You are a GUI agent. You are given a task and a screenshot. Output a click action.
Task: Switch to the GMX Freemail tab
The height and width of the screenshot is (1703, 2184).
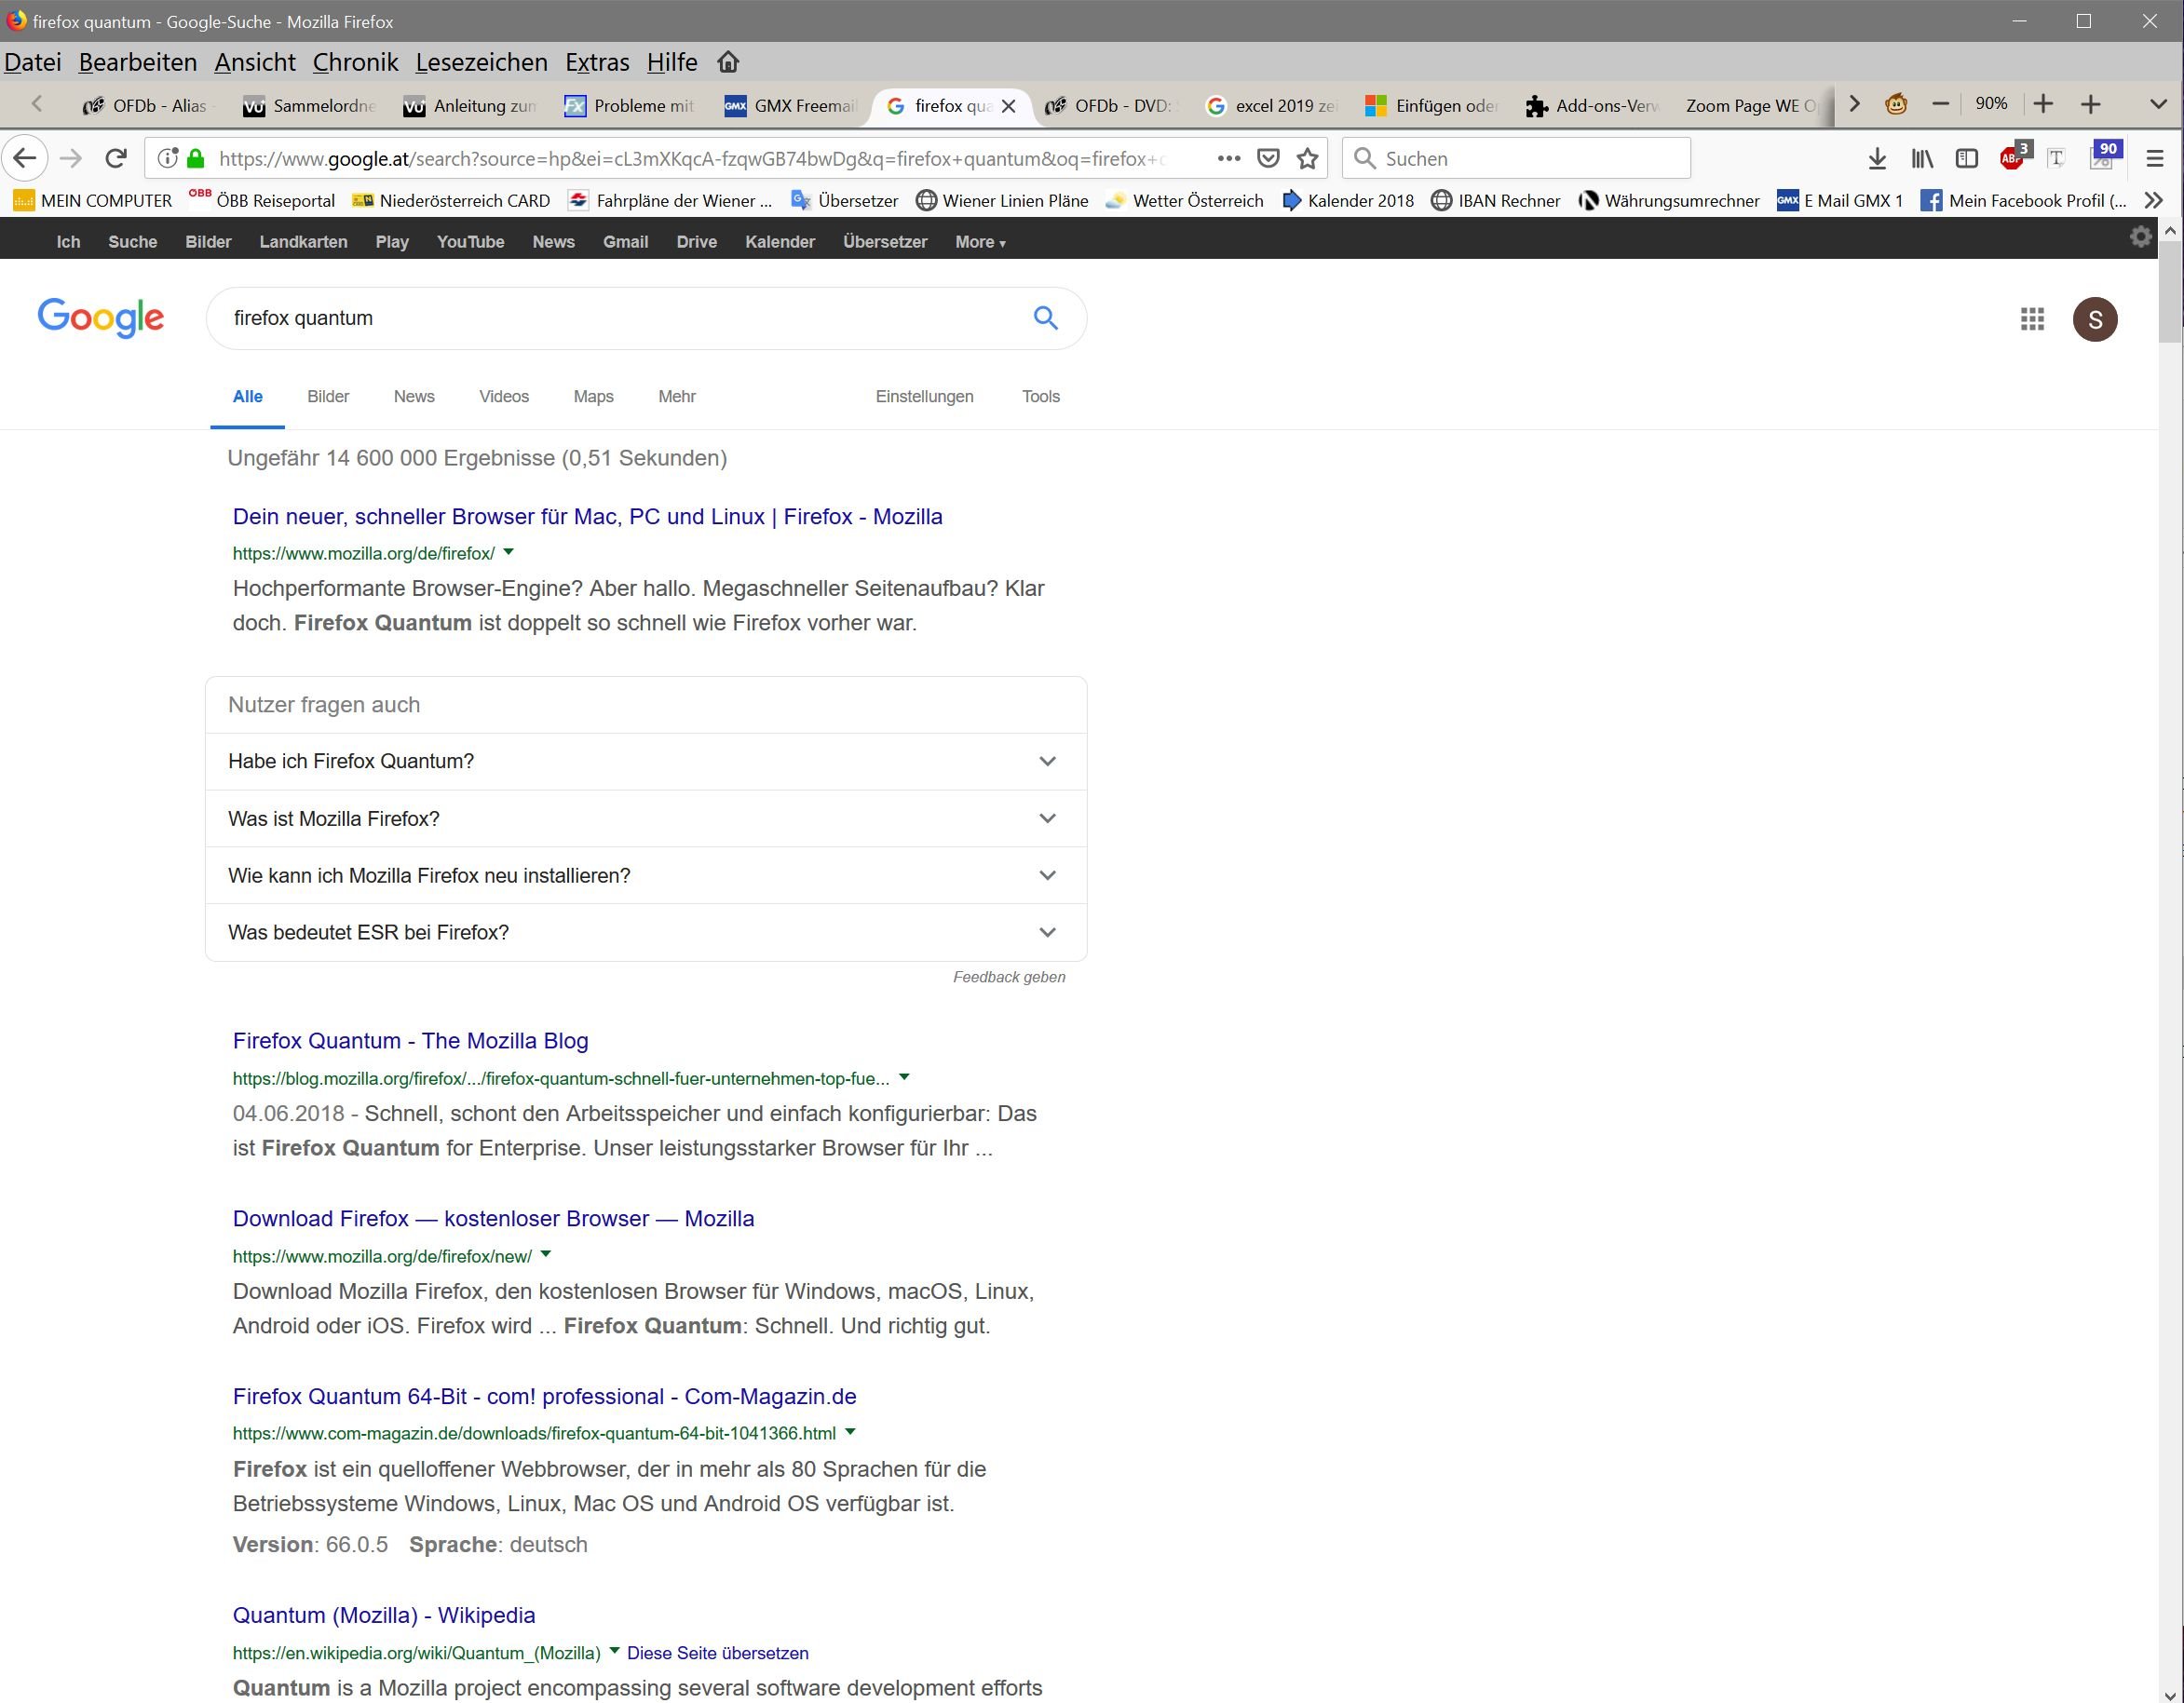790,105
